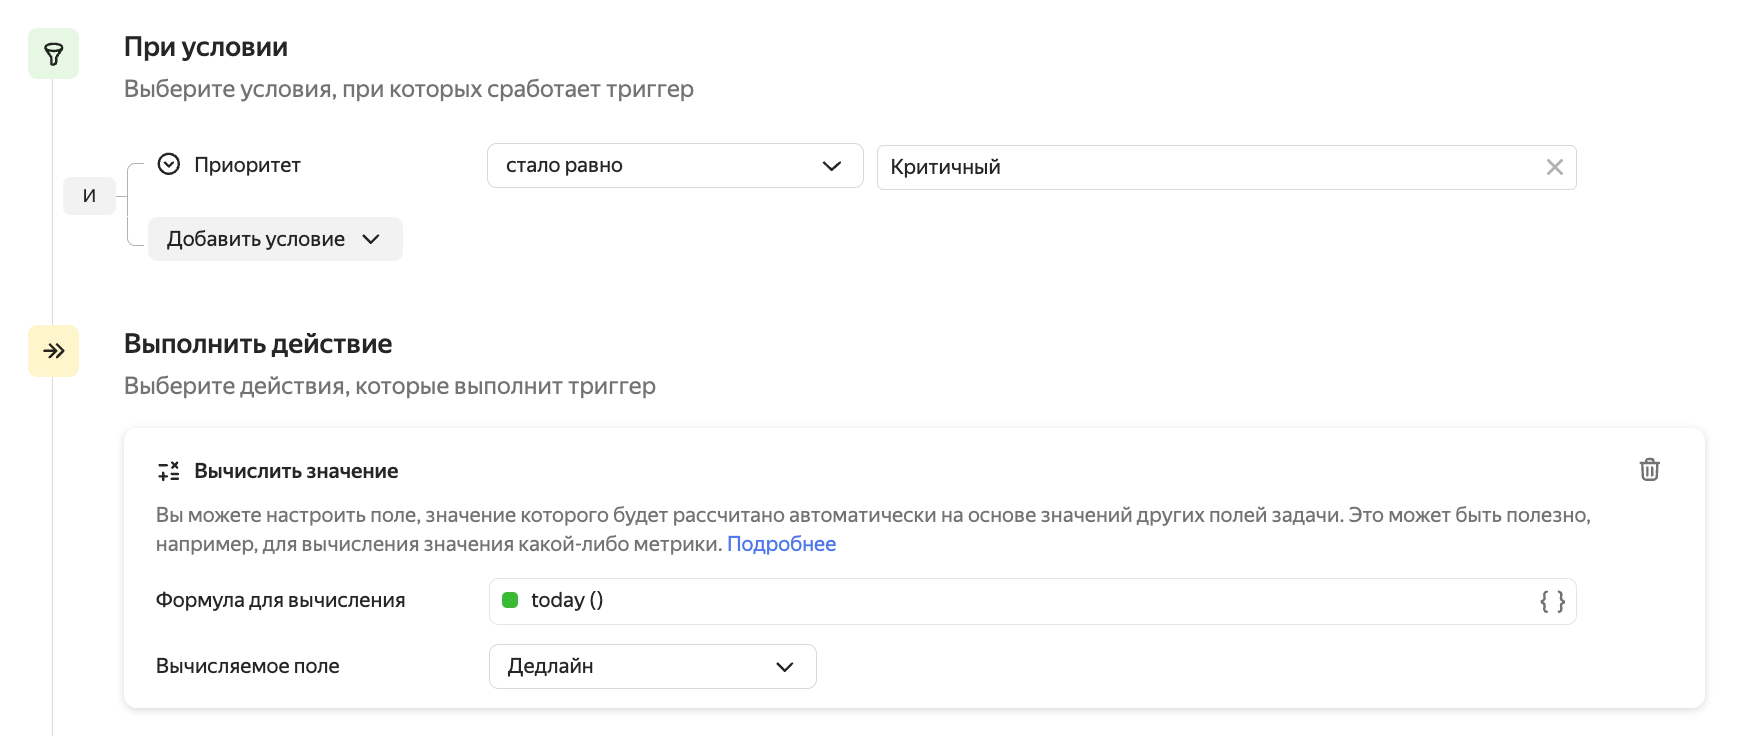Click the yellow double-arrow action icon
The image size is (1746, 736).
click(x=53, y=351)
